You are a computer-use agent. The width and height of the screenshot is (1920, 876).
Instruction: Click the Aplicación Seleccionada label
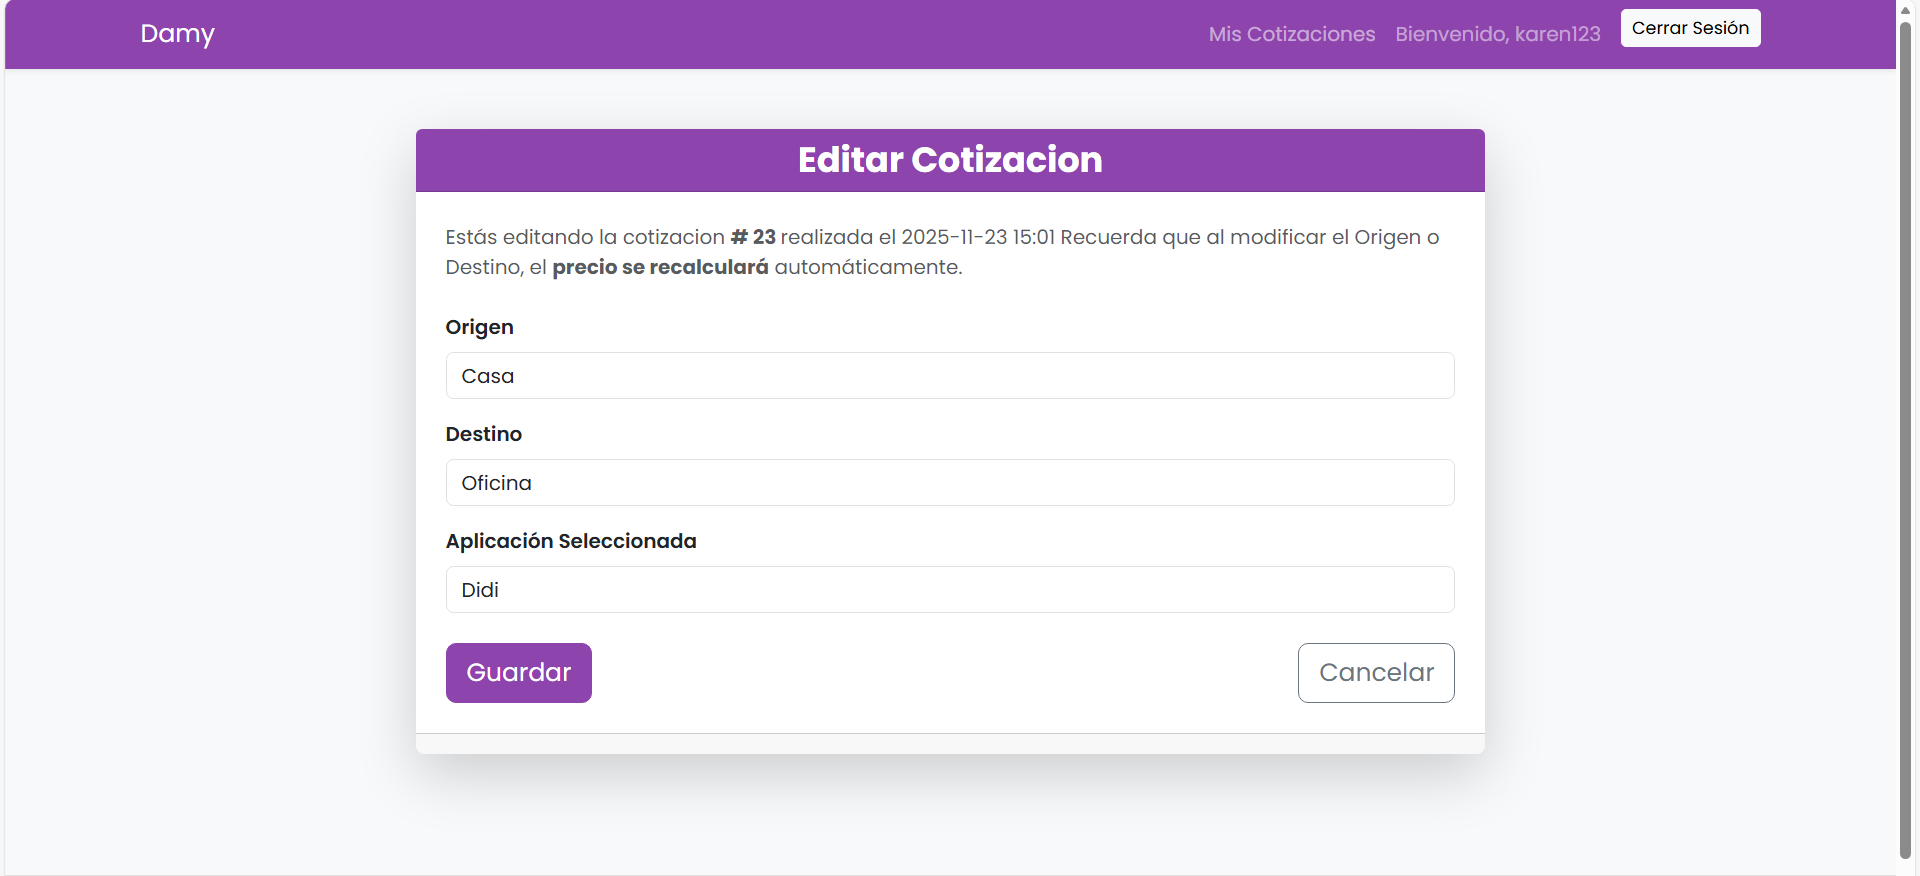coord(570,541)
